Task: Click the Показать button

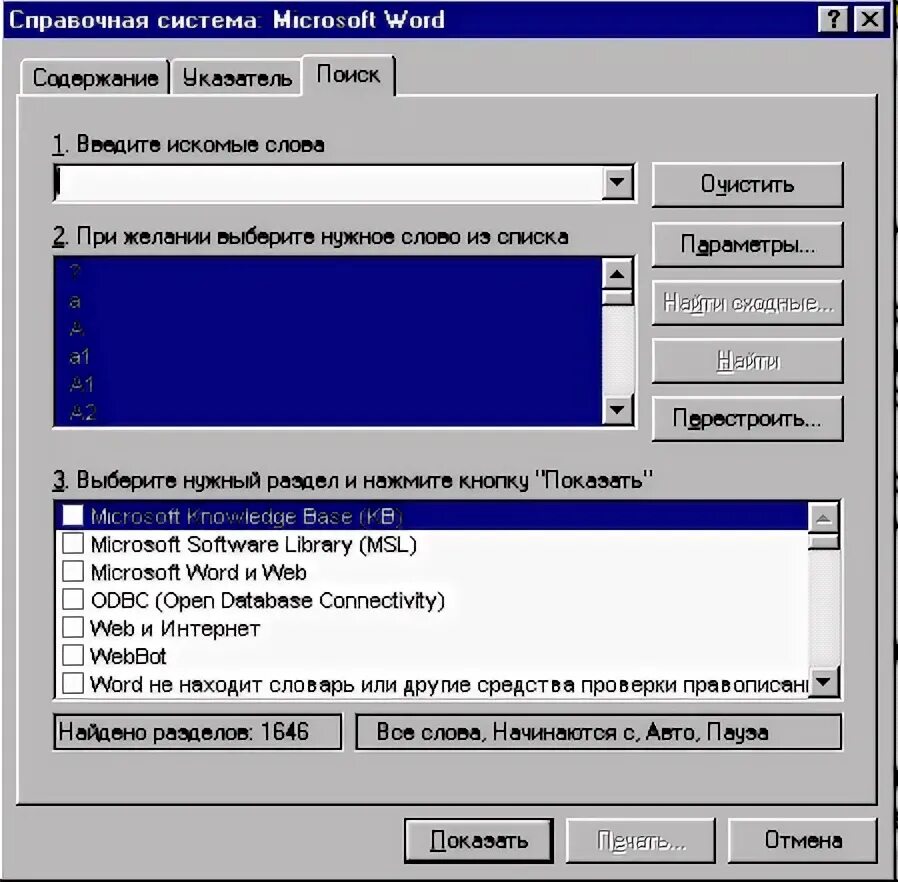Action: (x=479, y=840)
